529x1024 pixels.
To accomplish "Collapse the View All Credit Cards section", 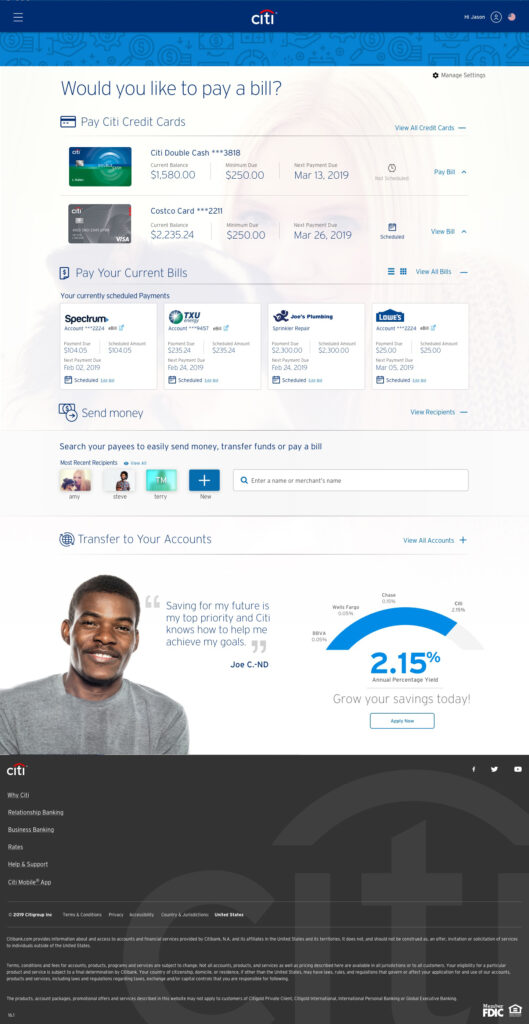I will pos(462,128).
